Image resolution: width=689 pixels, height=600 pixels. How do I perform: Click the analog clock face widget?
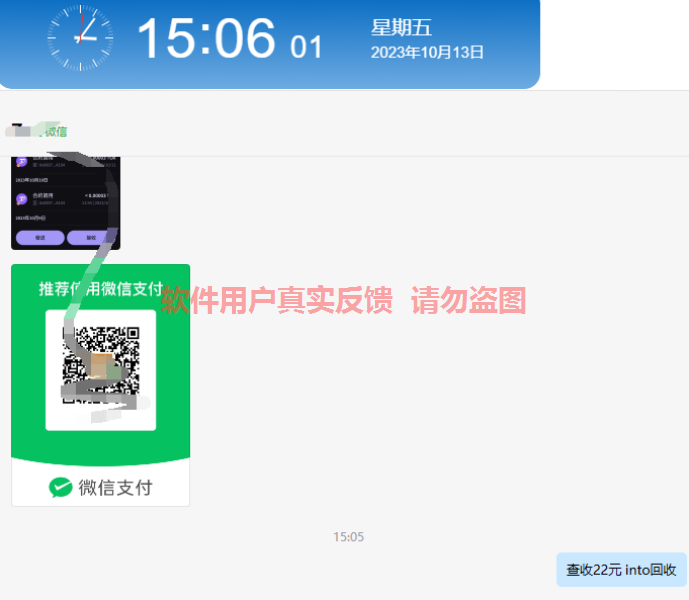80,38
